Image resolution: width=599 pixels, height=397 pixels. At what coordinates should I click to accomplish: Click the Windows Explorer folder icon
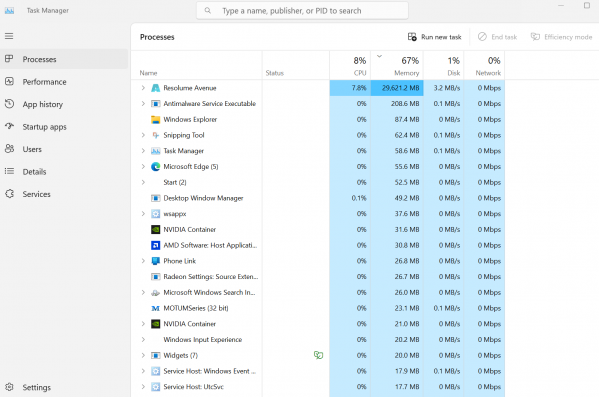(x=155, y=120)
